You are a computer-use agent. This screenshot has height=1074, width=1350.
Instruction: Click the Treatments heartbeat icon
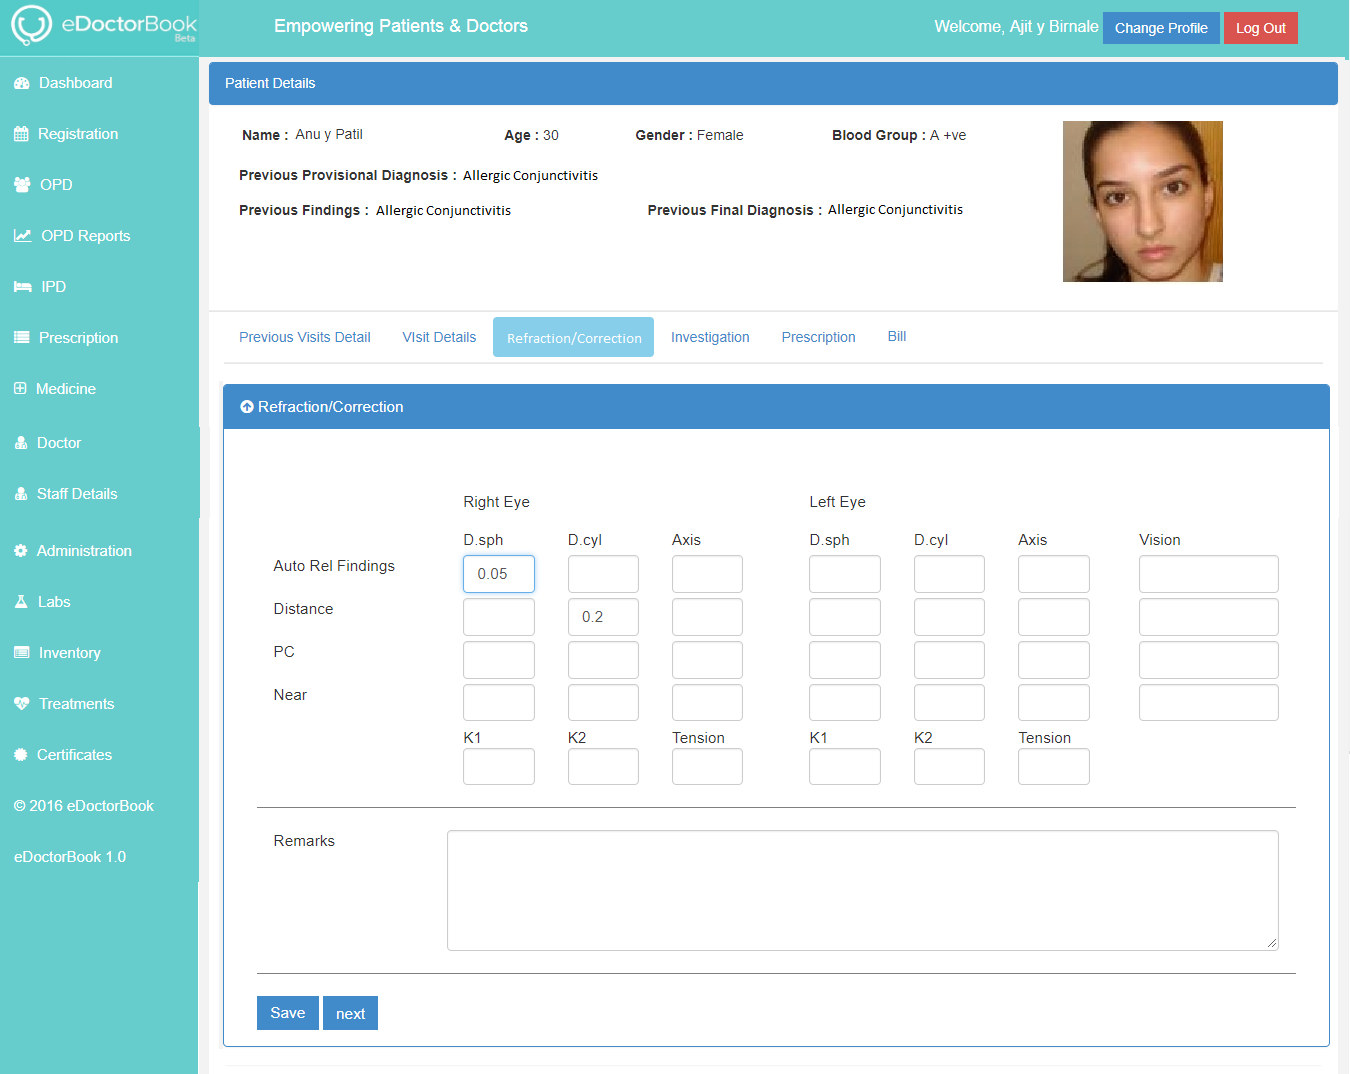click(x=21, y=704)
